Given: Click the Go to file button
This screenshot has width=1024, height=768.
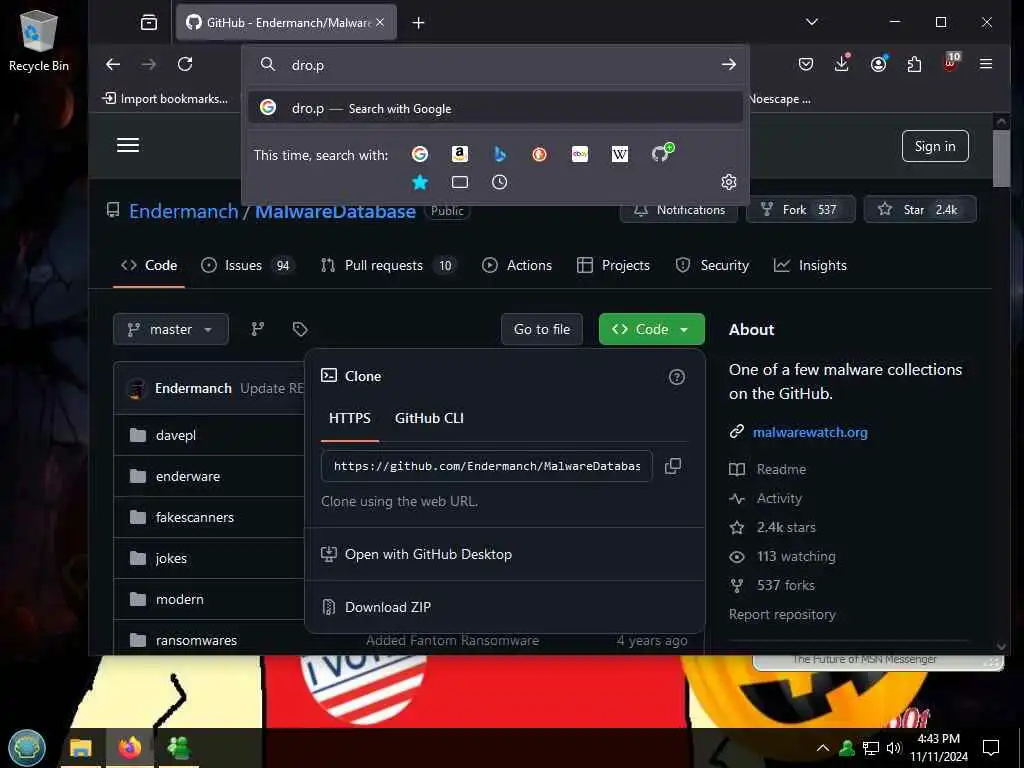Looking at the screenshot, I should click(x=542, y=329).
